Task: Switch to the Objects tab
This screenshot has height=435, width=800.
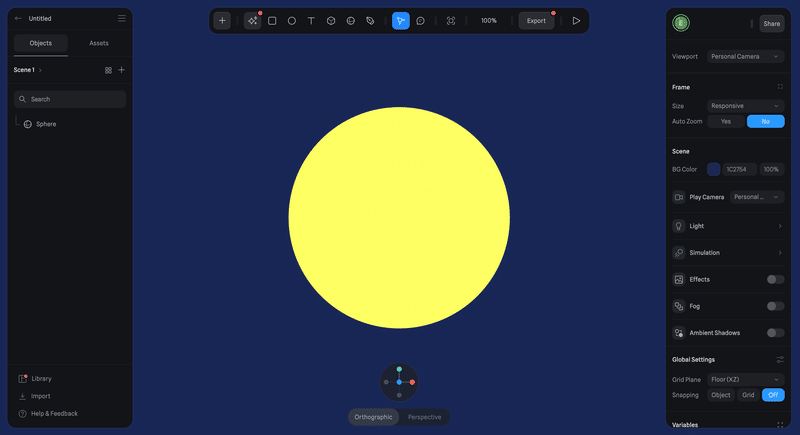Action: (x=41, y=43)
